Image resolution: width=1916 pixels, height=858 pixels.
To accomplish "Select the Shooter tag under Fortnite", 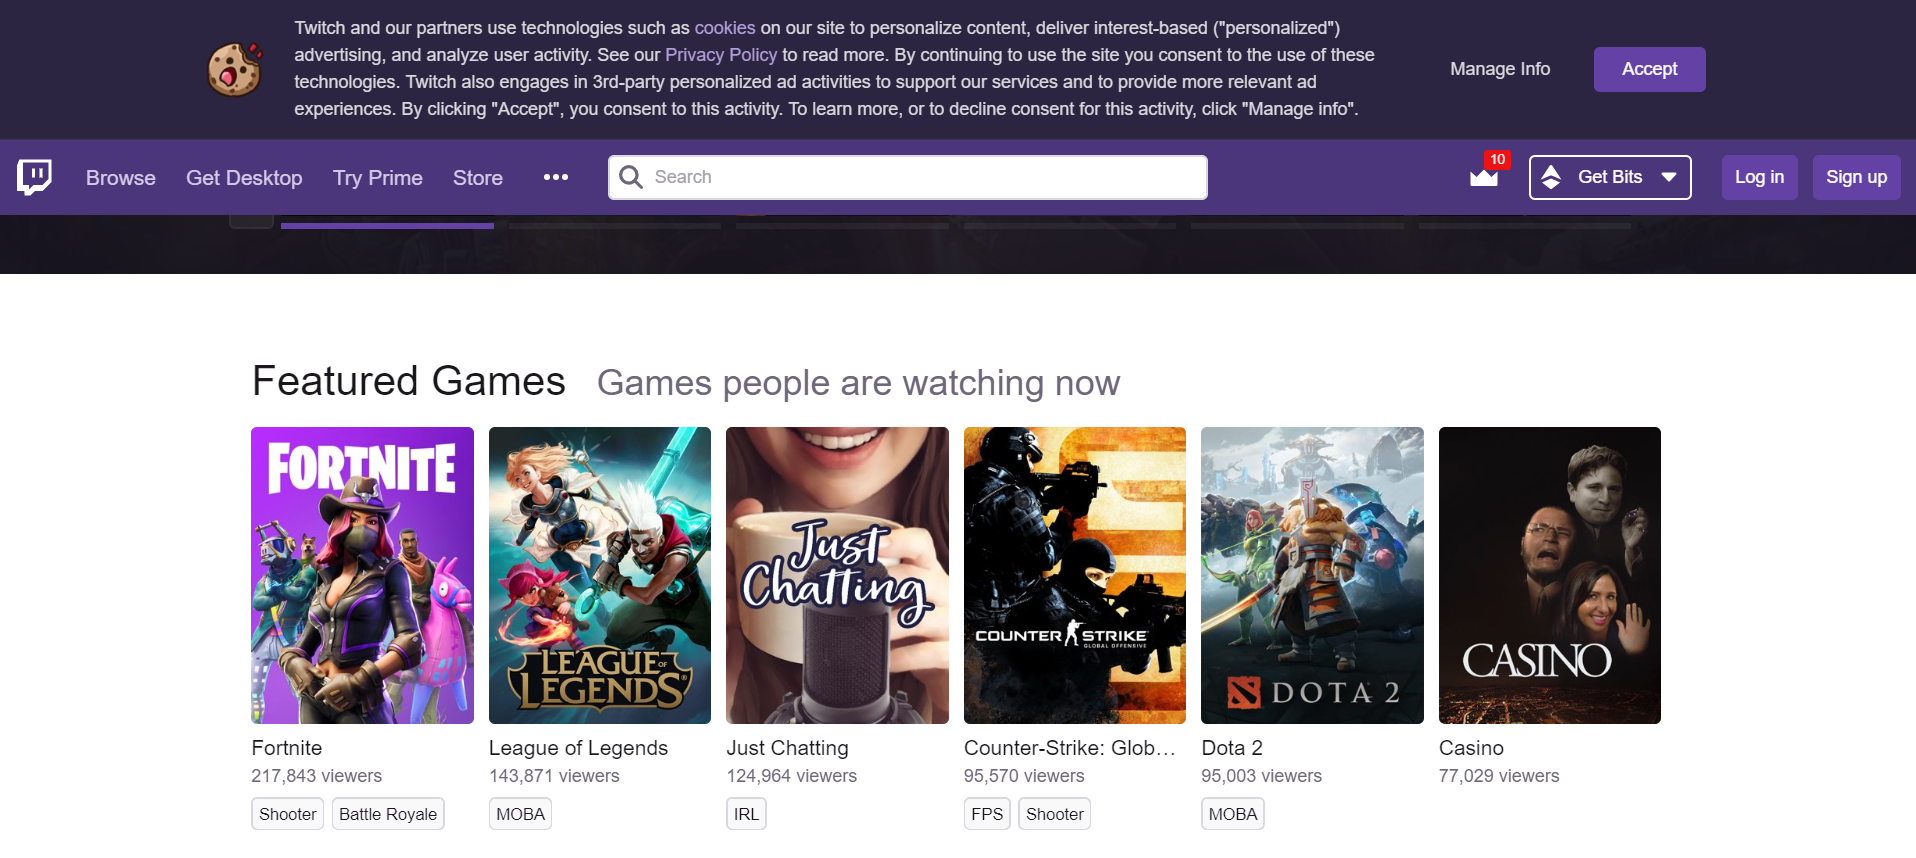I will [287, 814].
